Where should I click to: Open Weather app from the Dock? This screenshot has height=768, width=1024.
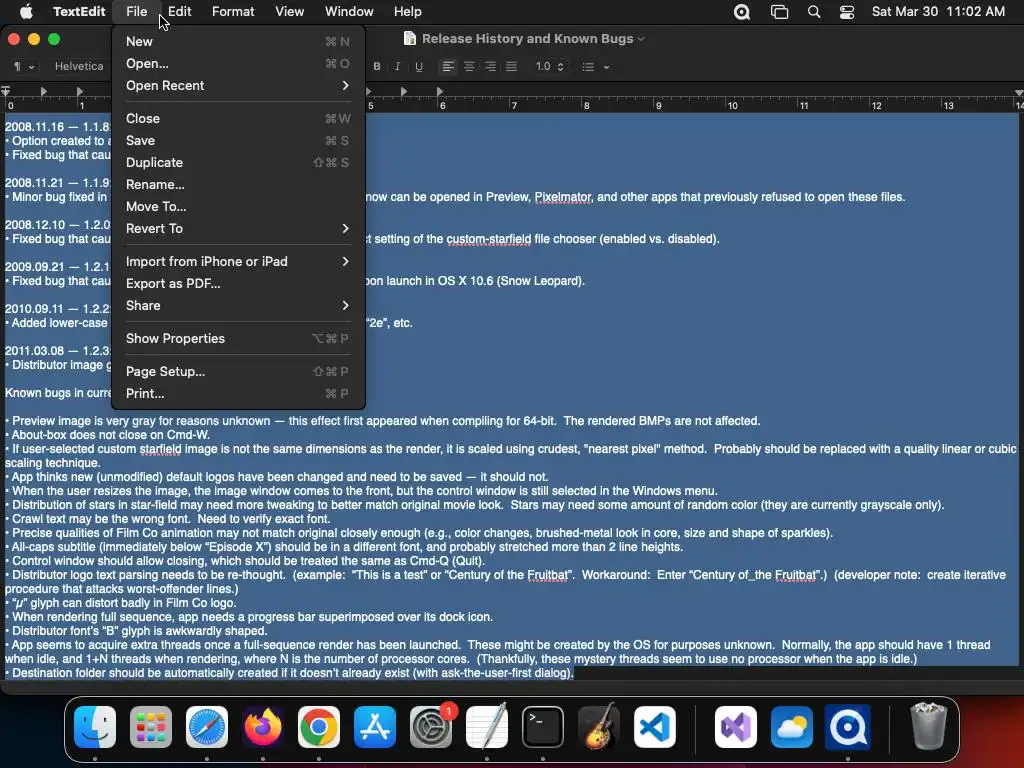pos(792,727)
